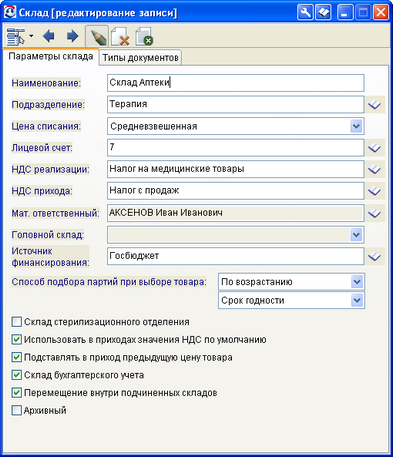Uncheck Склад бухгалтерского учета
393x457 pixels.
tap(16, 375)
